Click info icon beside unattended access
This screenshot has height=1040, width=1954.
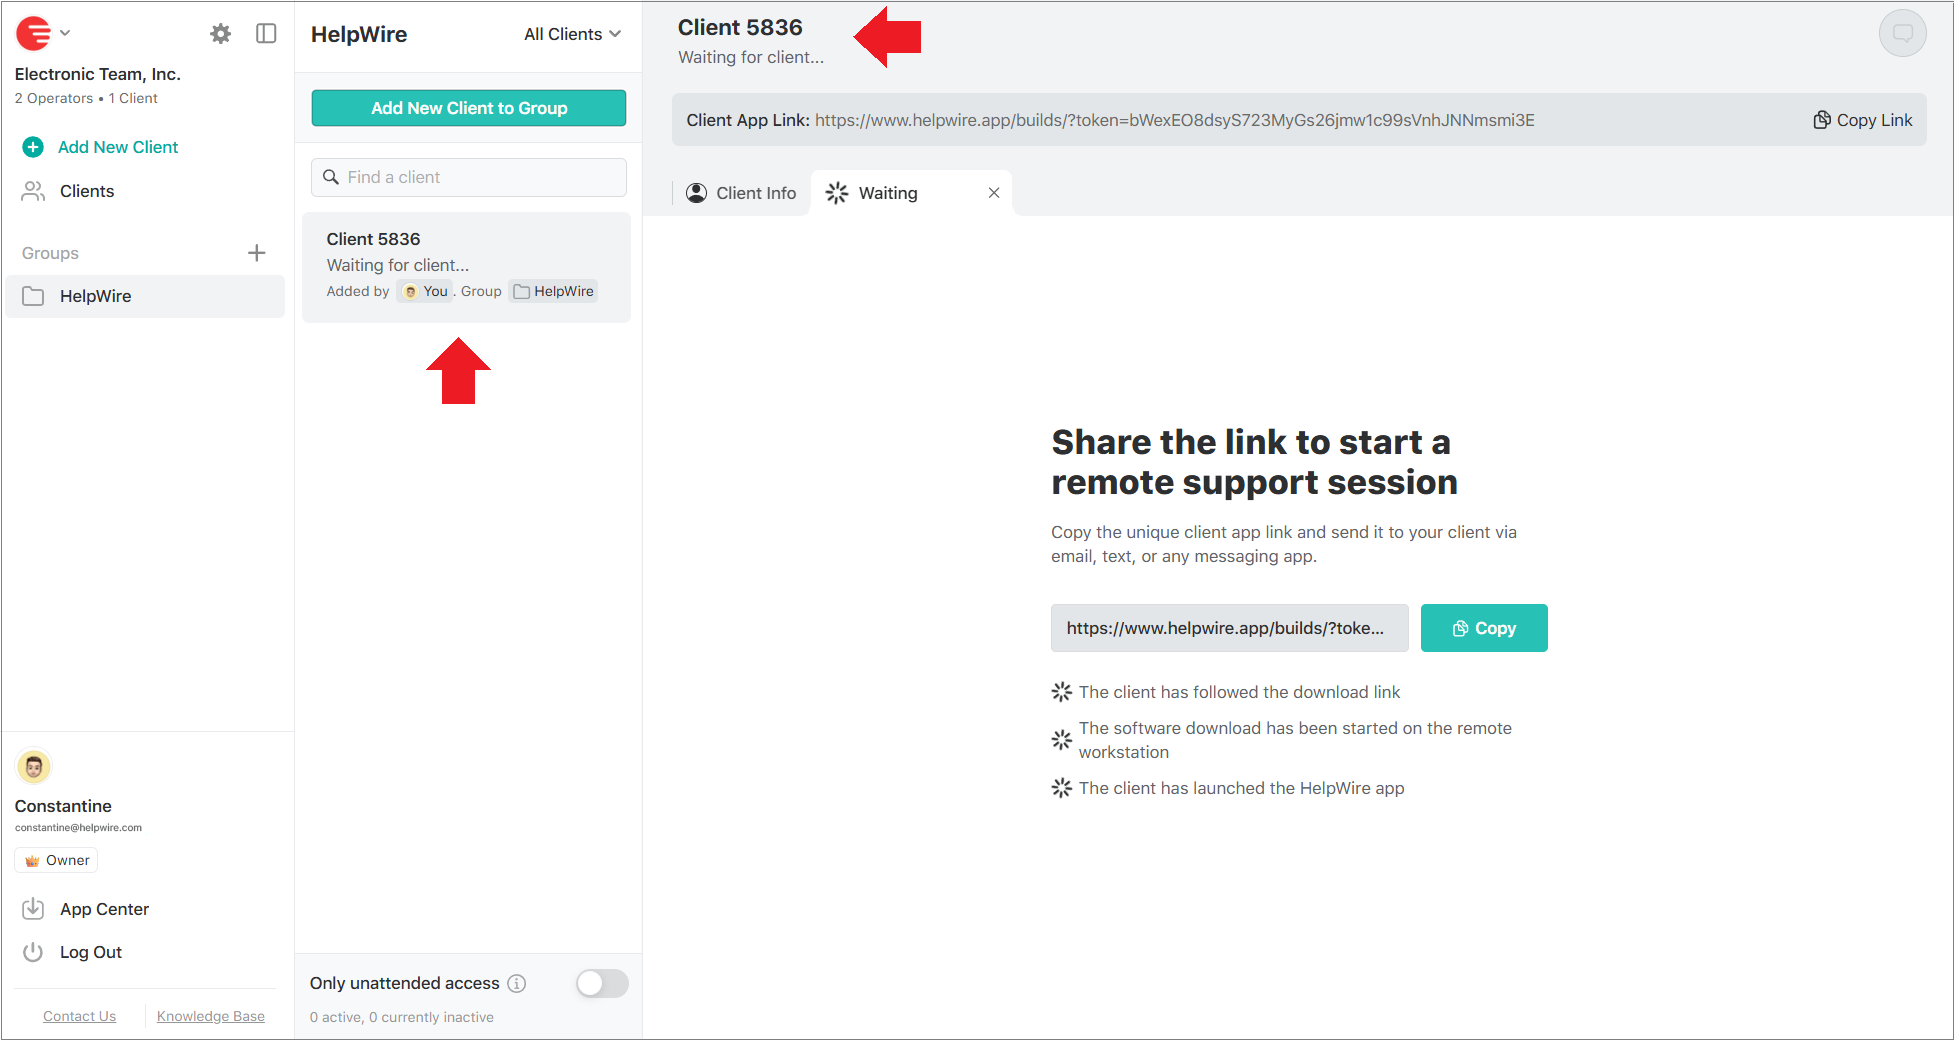(x=517, y=983)
